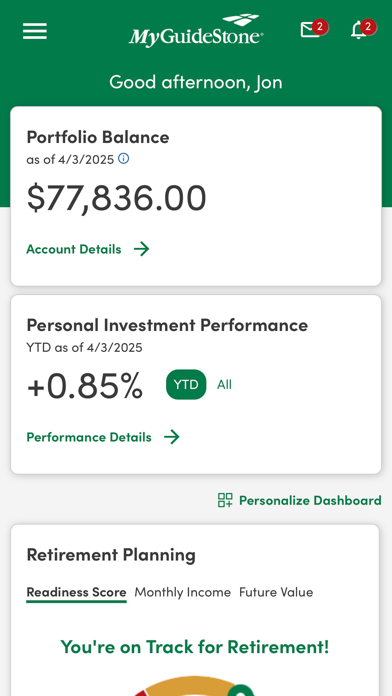392x696 pixels.
Task: Tap the Retirement Planning card heading
Action: click(x=111, y=555)
